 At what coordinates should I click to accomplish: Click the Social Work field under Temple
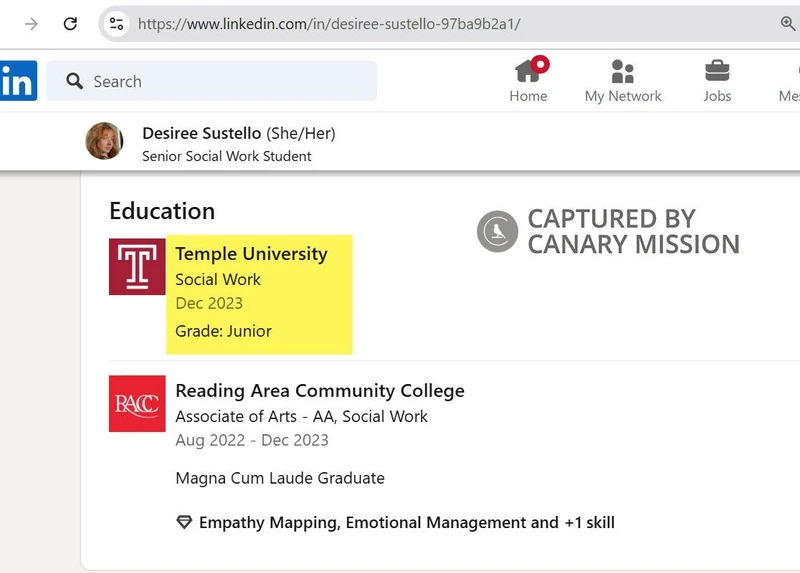pyautogui.click(x=218, y=280)
